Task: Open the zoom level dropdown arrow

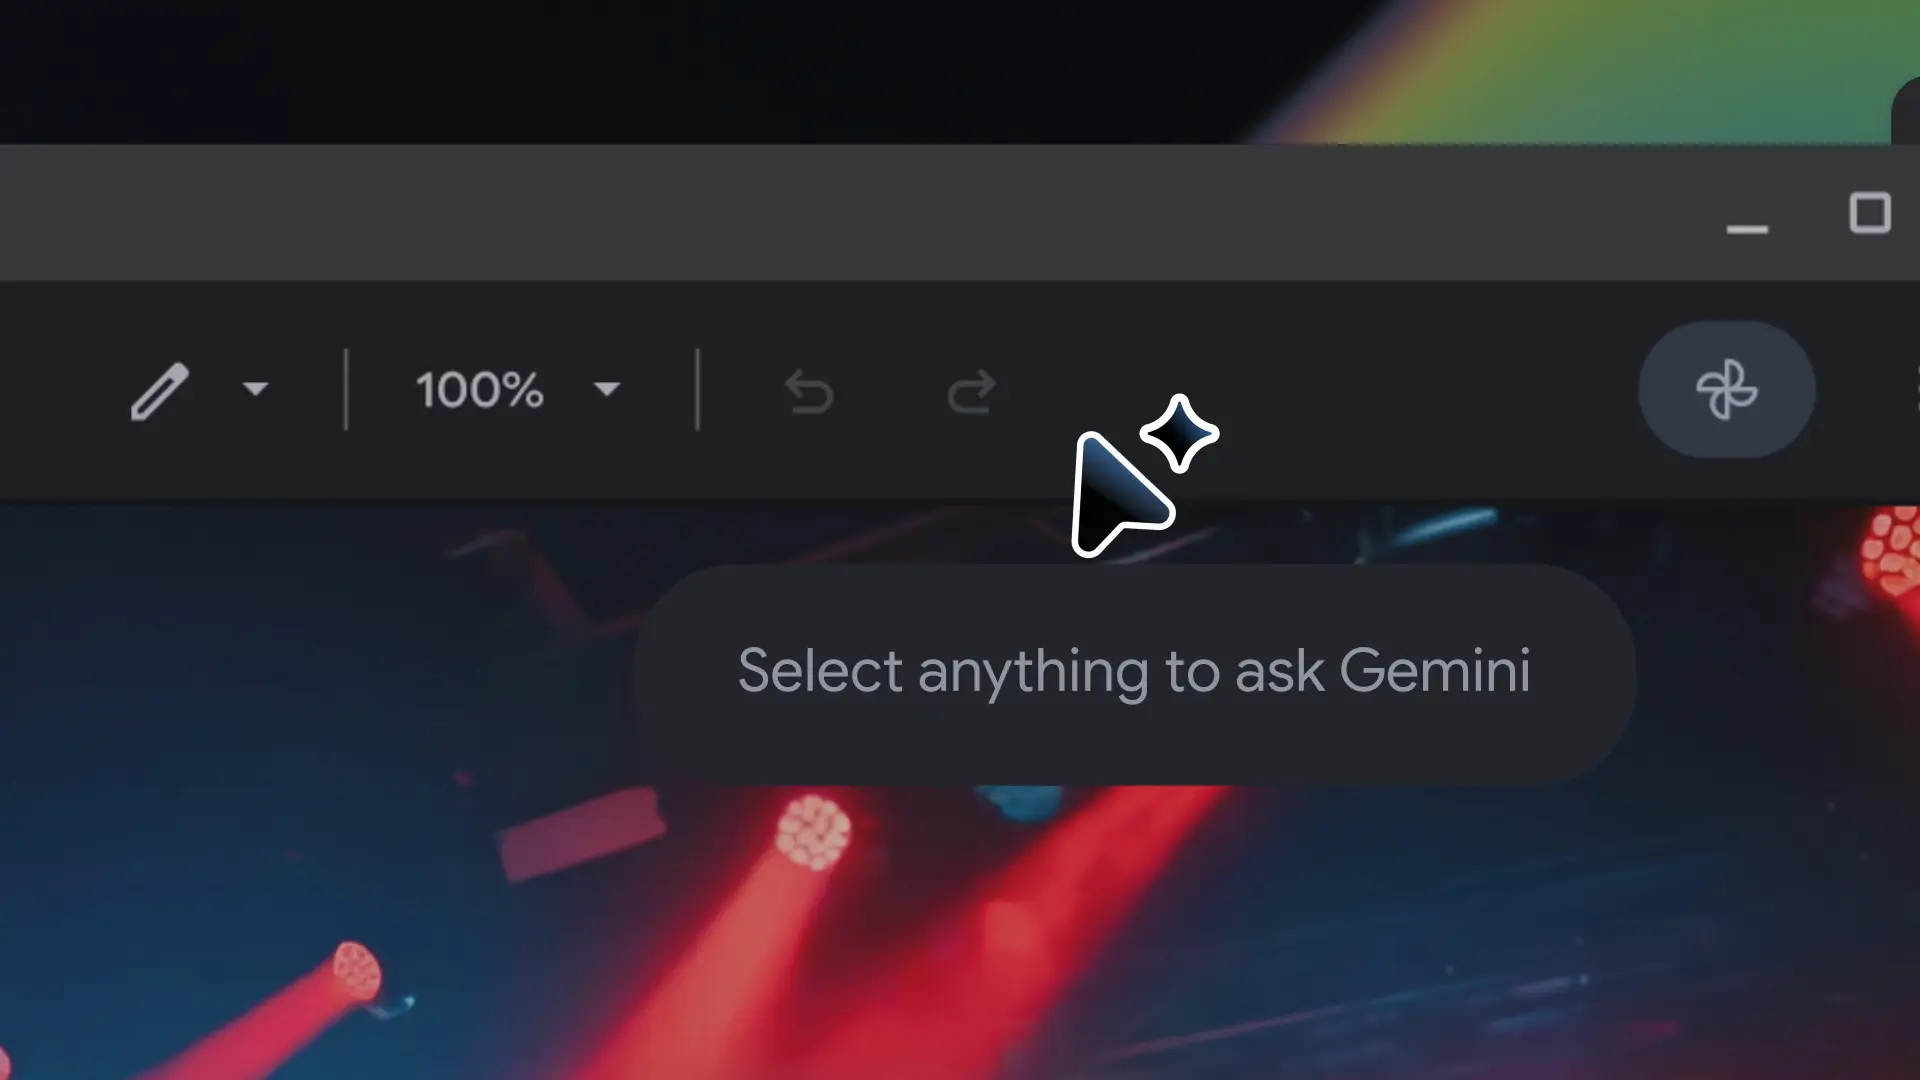Action: tap(607, 389)
